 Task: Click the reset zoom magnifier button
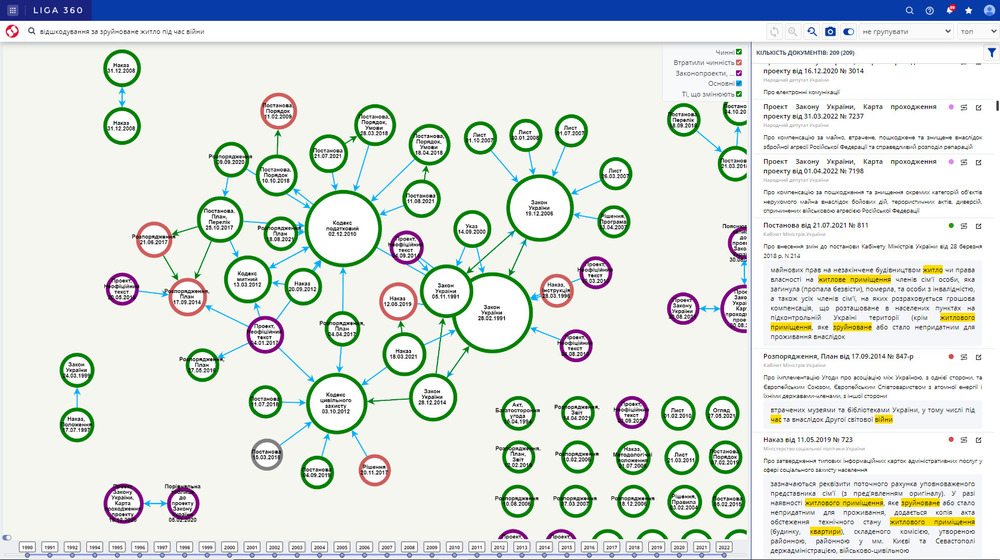[811, 31]
